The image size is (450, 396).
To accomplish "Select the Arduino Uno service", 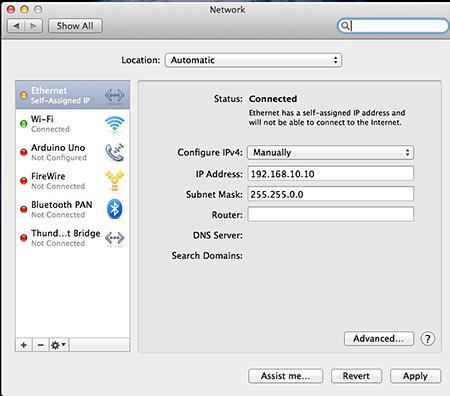I will tap(73, 152).
